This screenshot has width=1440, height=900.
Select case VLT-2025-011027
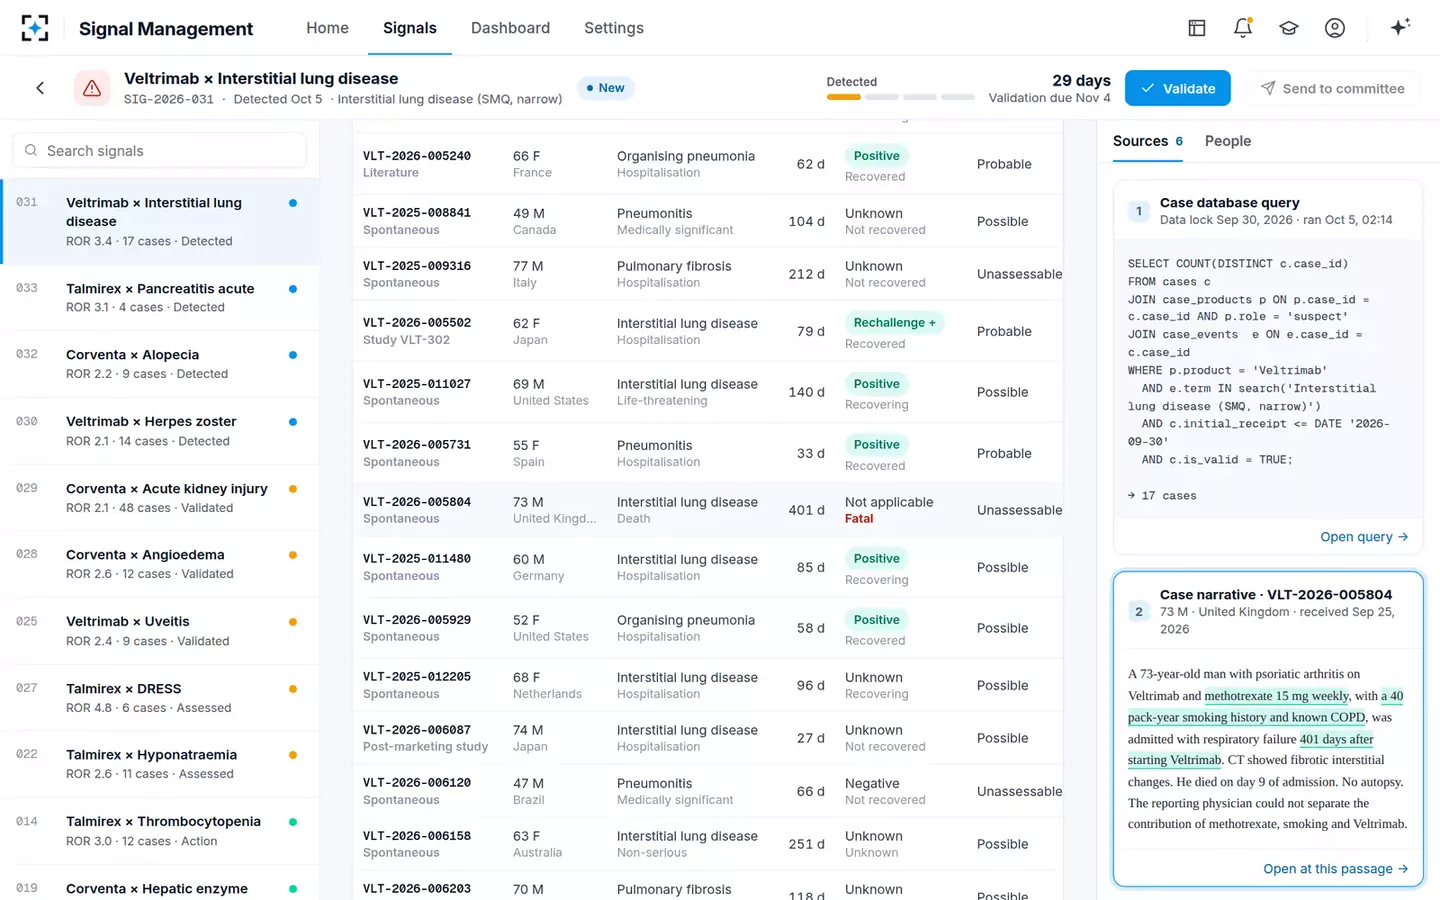click(x=417, y=384)
